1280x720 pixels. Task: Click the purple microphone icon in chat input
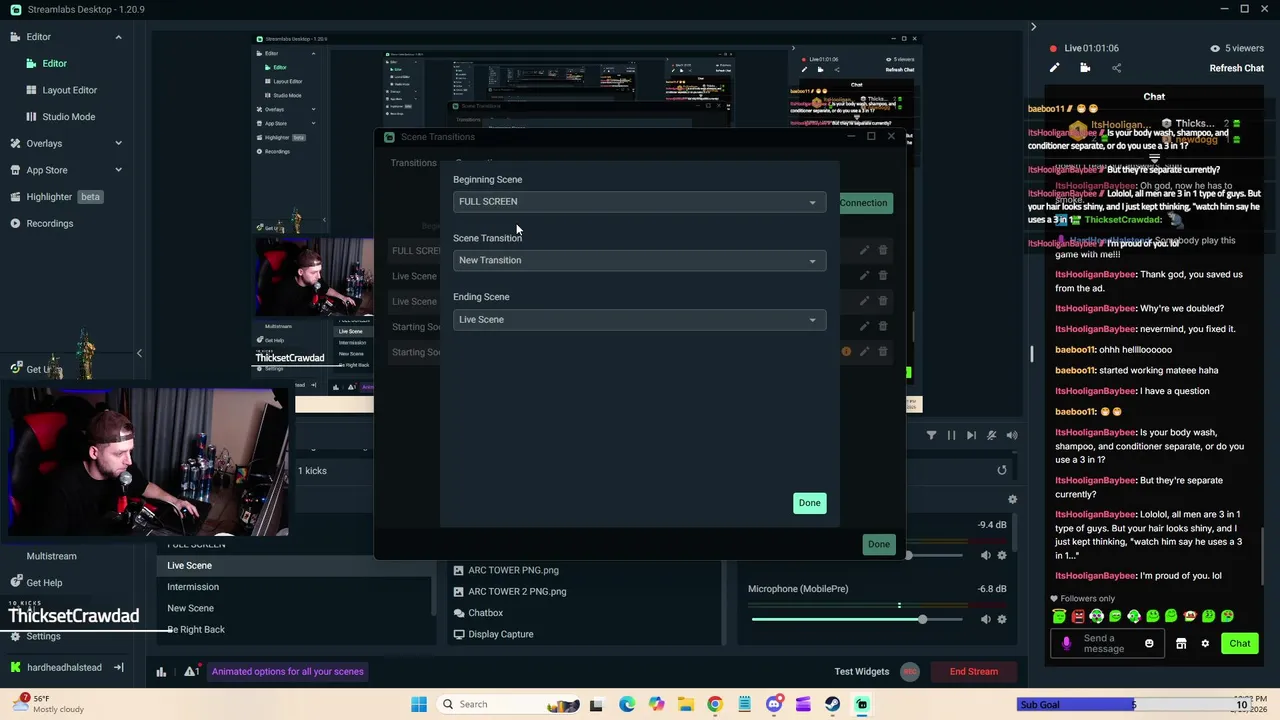pyautogui.click(x=1066, y=643)
